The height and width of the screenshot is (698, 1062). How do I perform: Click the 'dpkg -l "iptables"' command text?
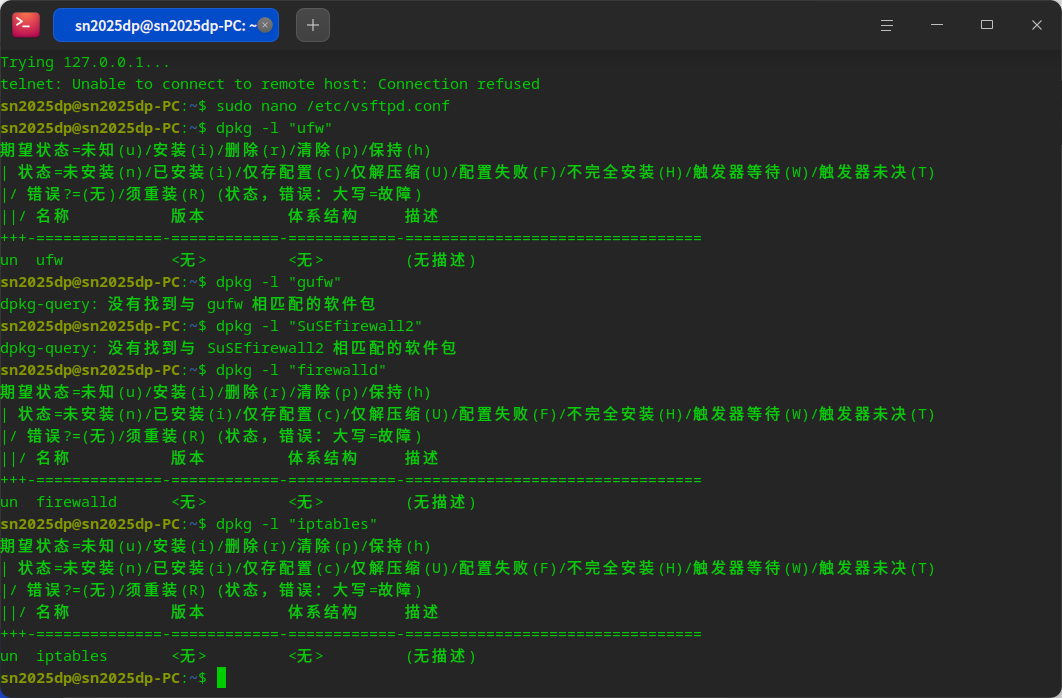297,524
